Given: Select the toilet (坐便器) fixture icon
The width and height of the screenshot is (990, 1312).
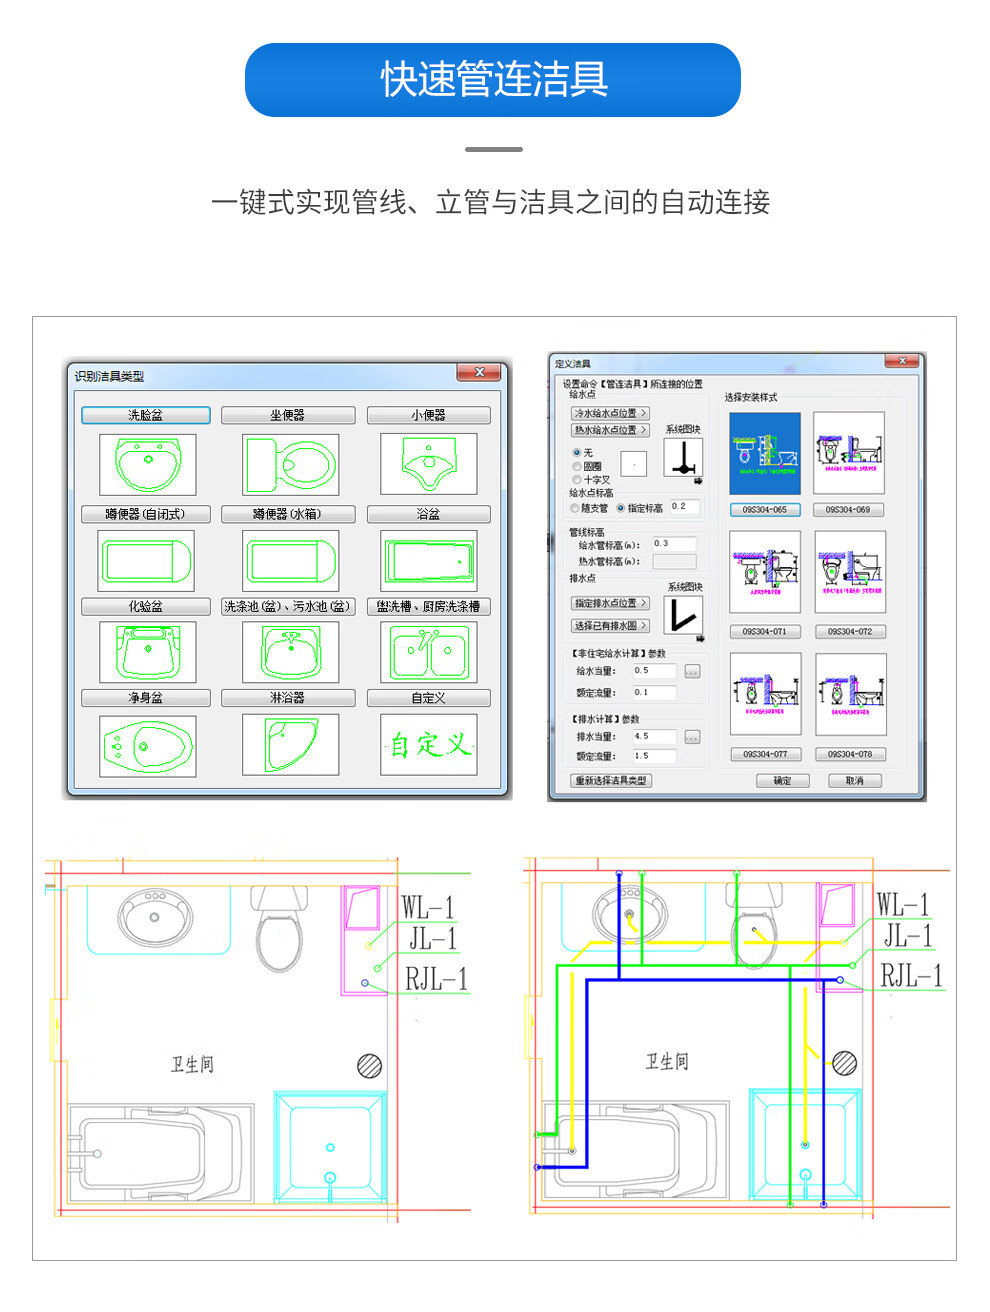Looking at the screenshot, I should click(290, 464).
